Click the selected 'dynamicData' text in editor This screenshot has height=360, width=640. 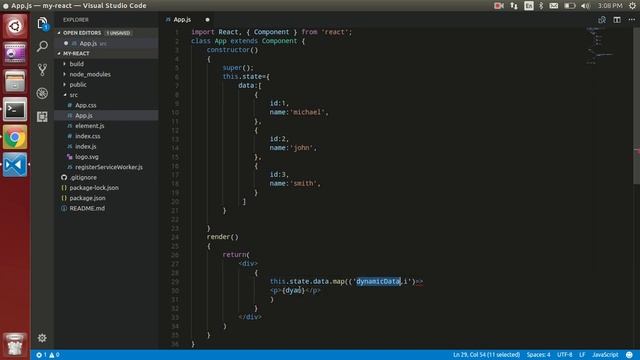378,281
